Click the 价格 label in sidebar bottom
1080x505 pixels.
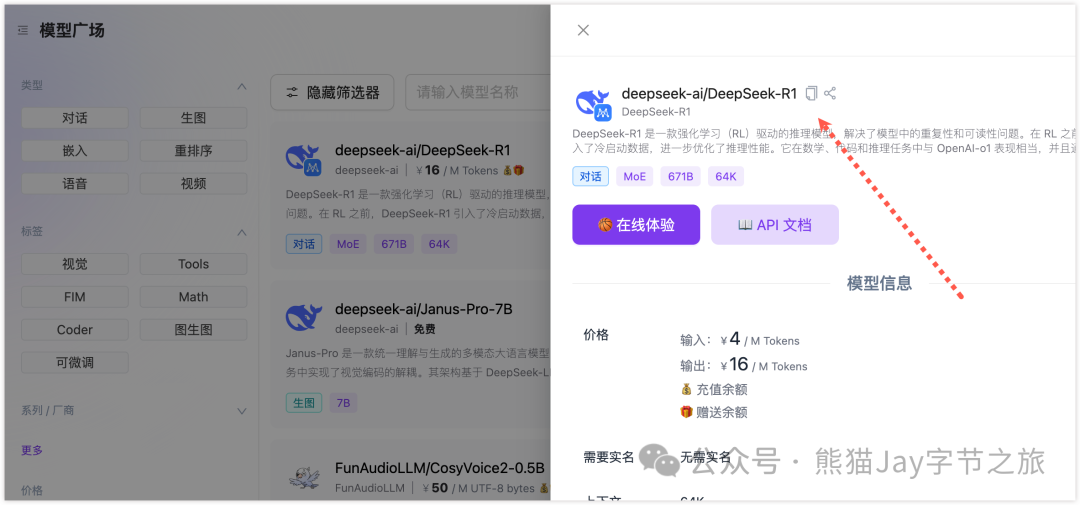(32, 491)
